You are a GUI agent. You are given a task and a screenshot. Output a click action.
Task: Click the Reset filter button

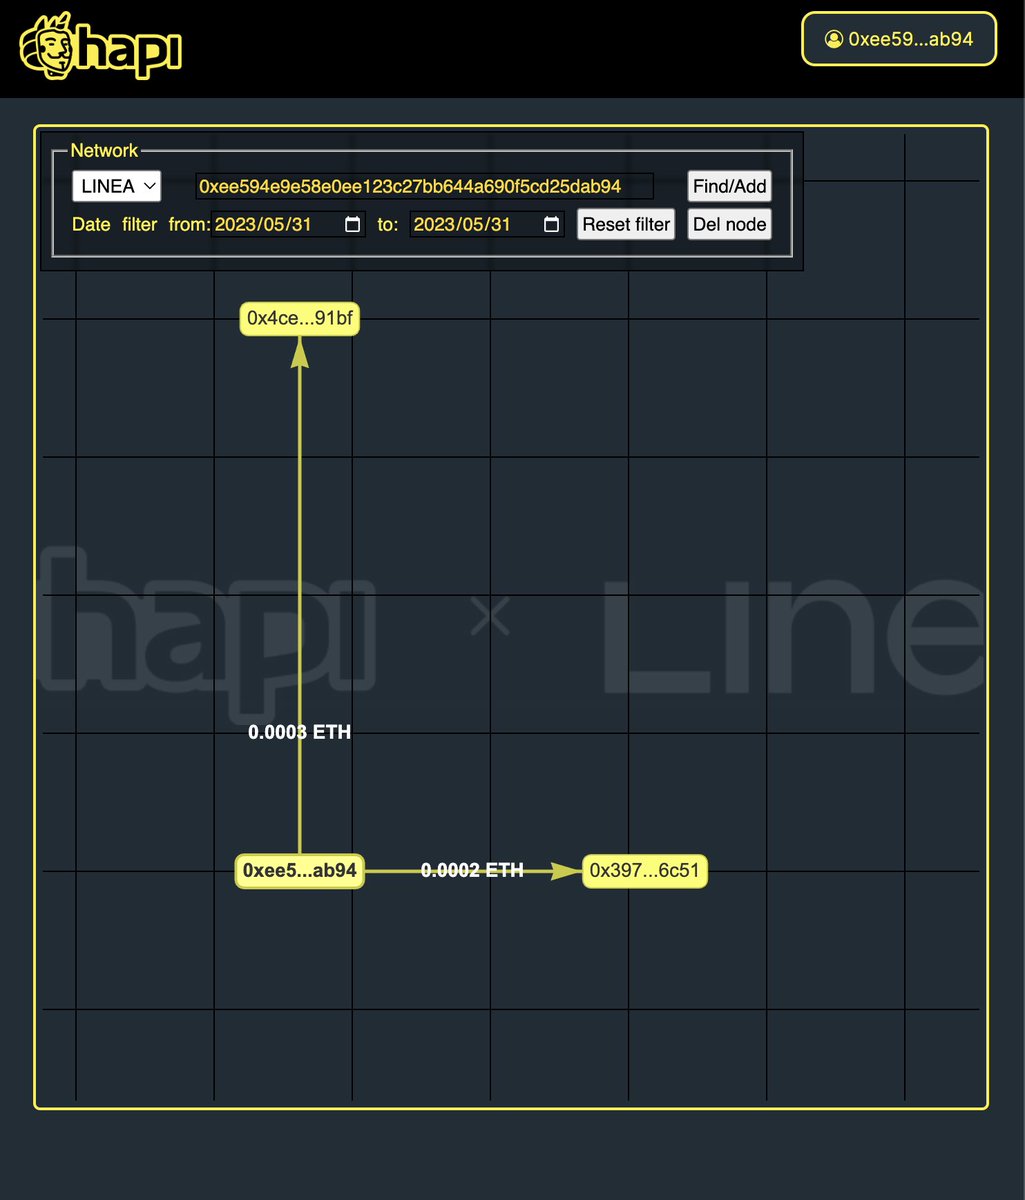pos(626,224)
